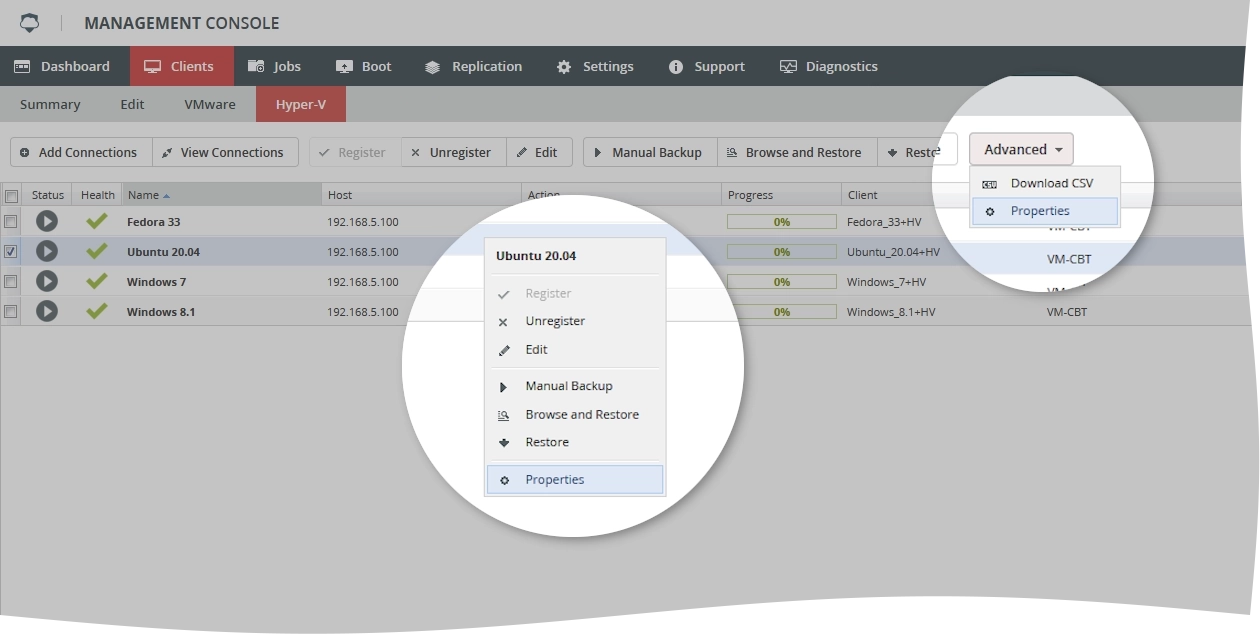Switch to the VMware sub-tab
Screen dimensions: 1260x634
coord(210,104)
